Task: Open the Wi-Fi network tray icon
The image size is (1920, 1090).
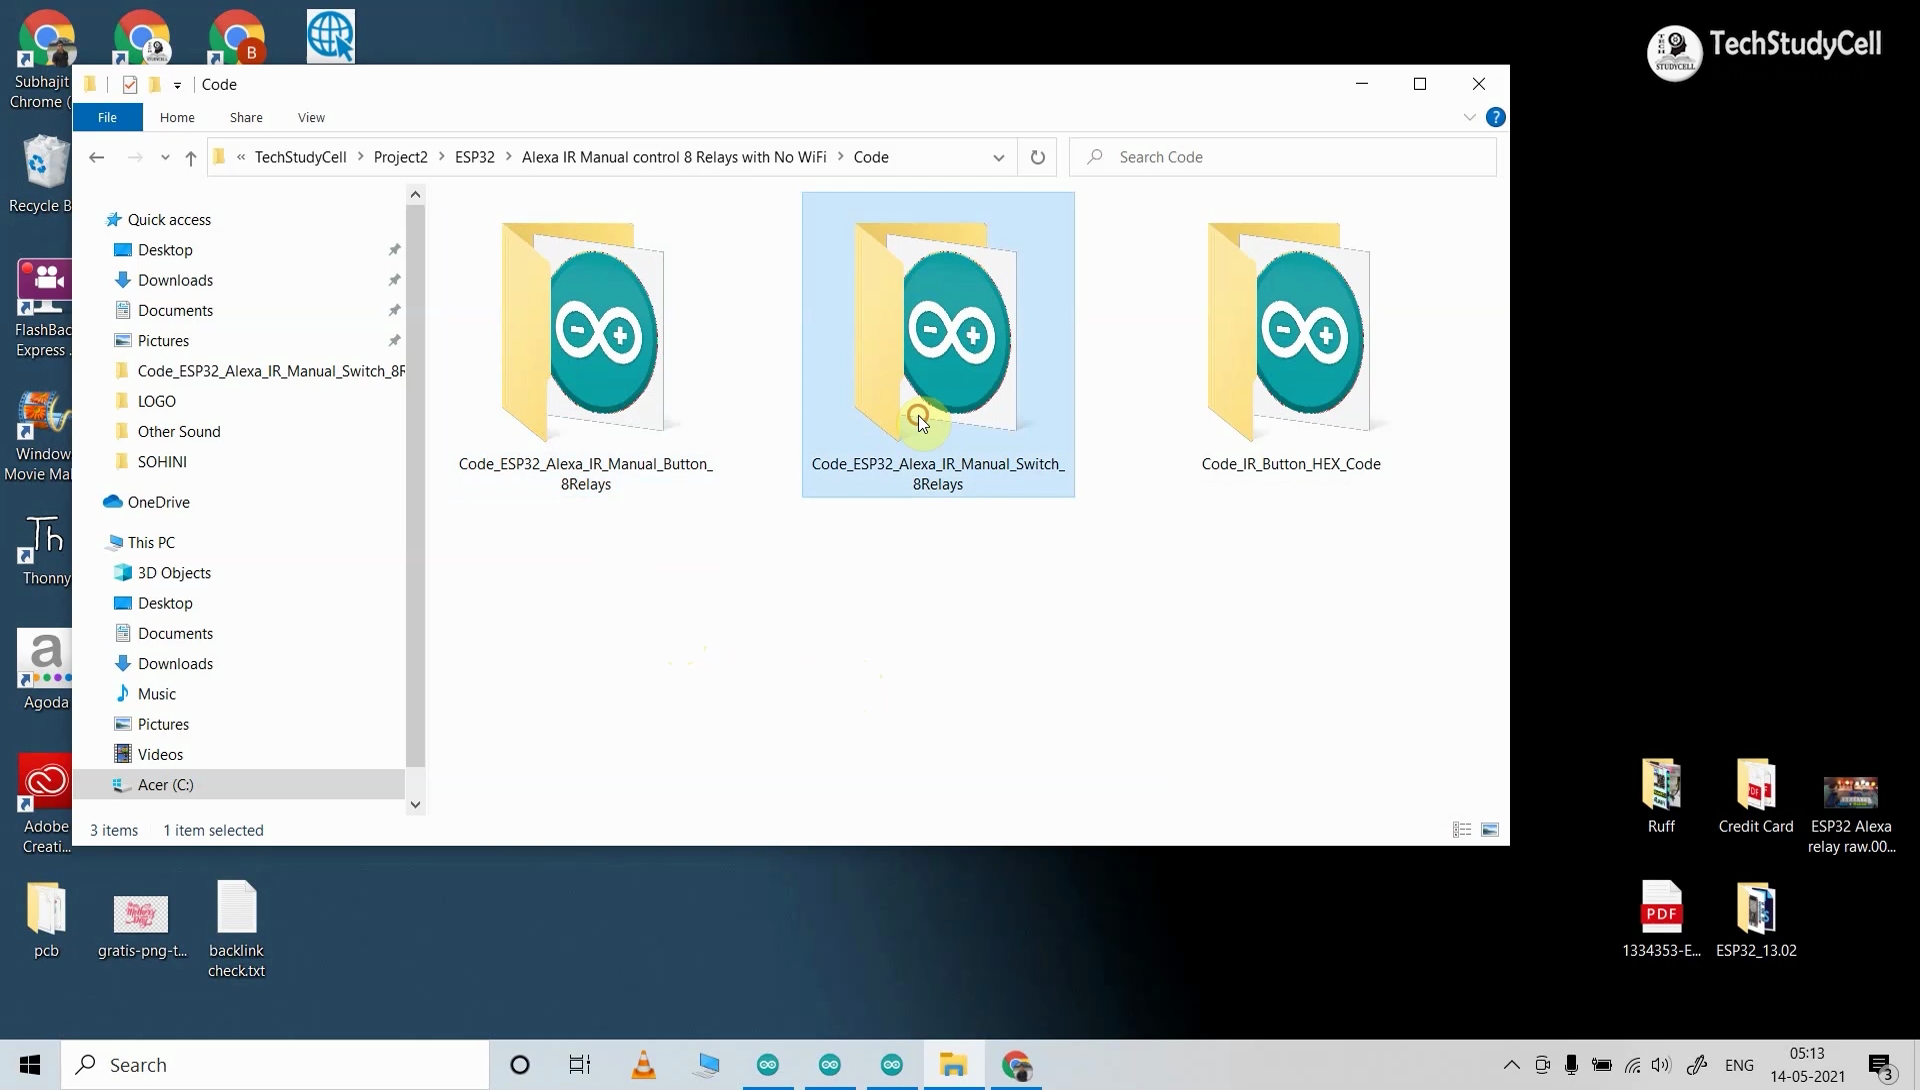Action: pos(1632,1065)
